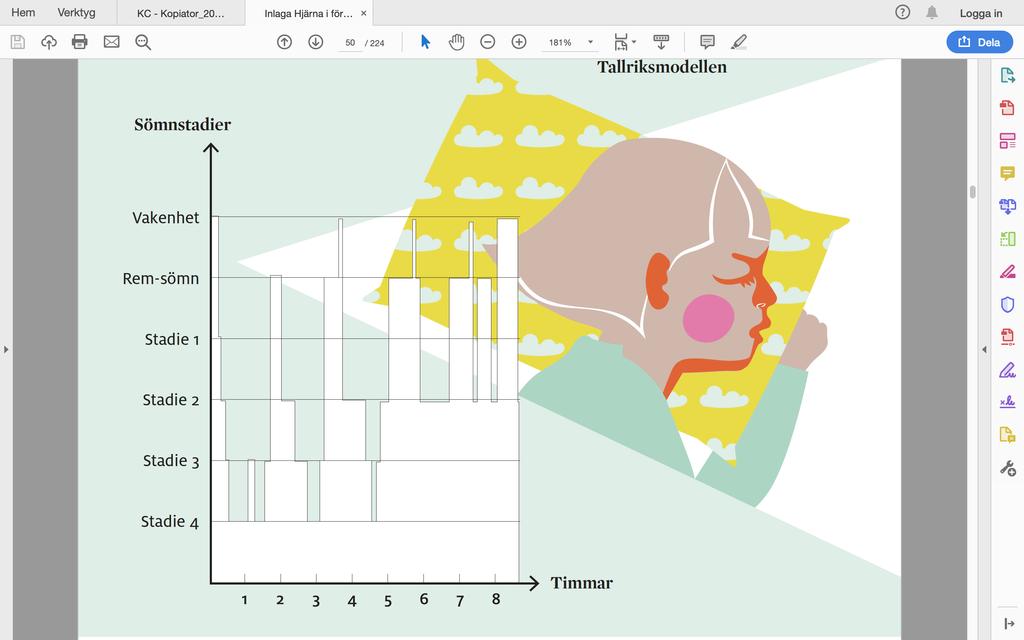Open pink Redact pen tool in sidebar

pyautogui.click(x=1008, y=272)
